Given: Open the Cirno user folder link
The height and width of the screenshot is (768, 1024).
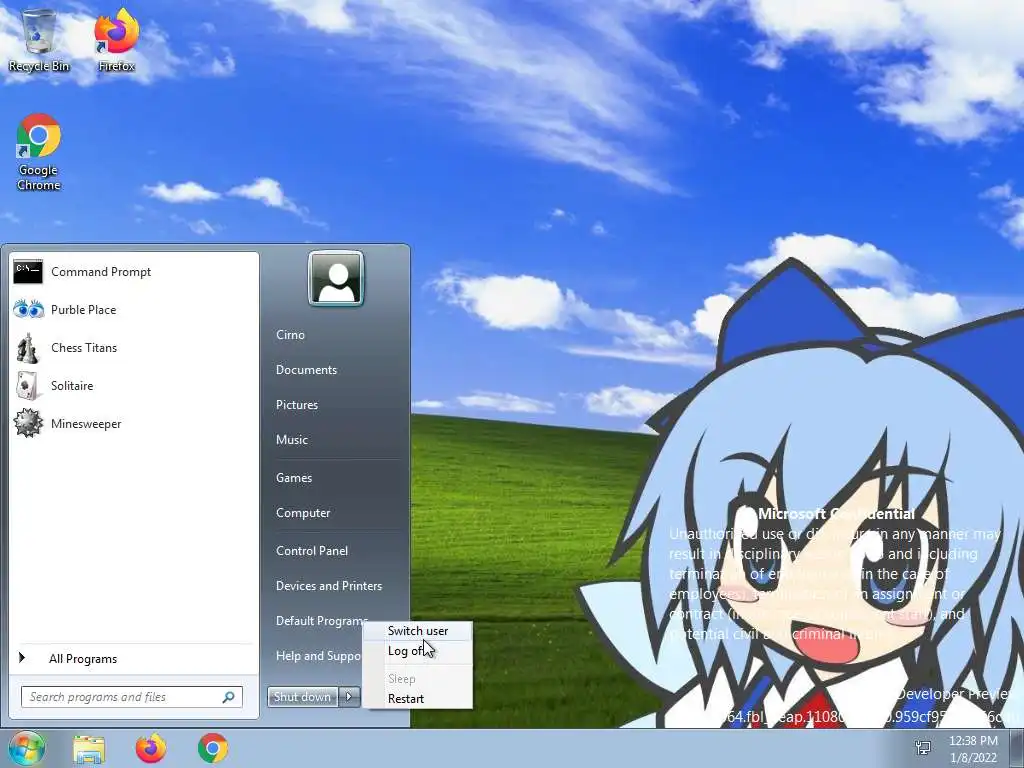Looking at the screenshot, I should [x=290, y=334].
